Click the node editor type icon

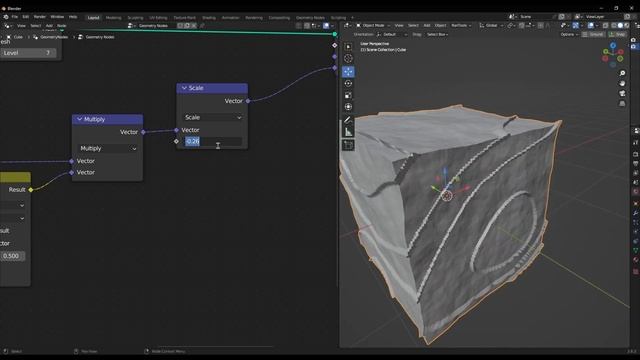7,26
